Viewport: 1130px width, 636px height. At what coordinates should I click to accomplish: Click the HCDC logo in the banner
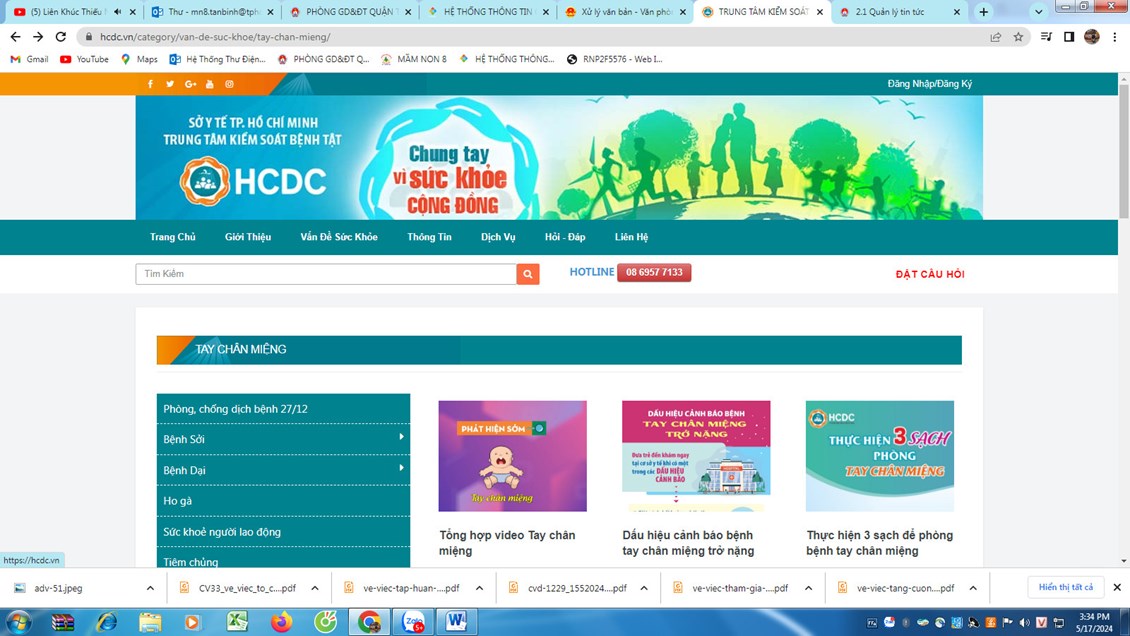pos(254,181)
